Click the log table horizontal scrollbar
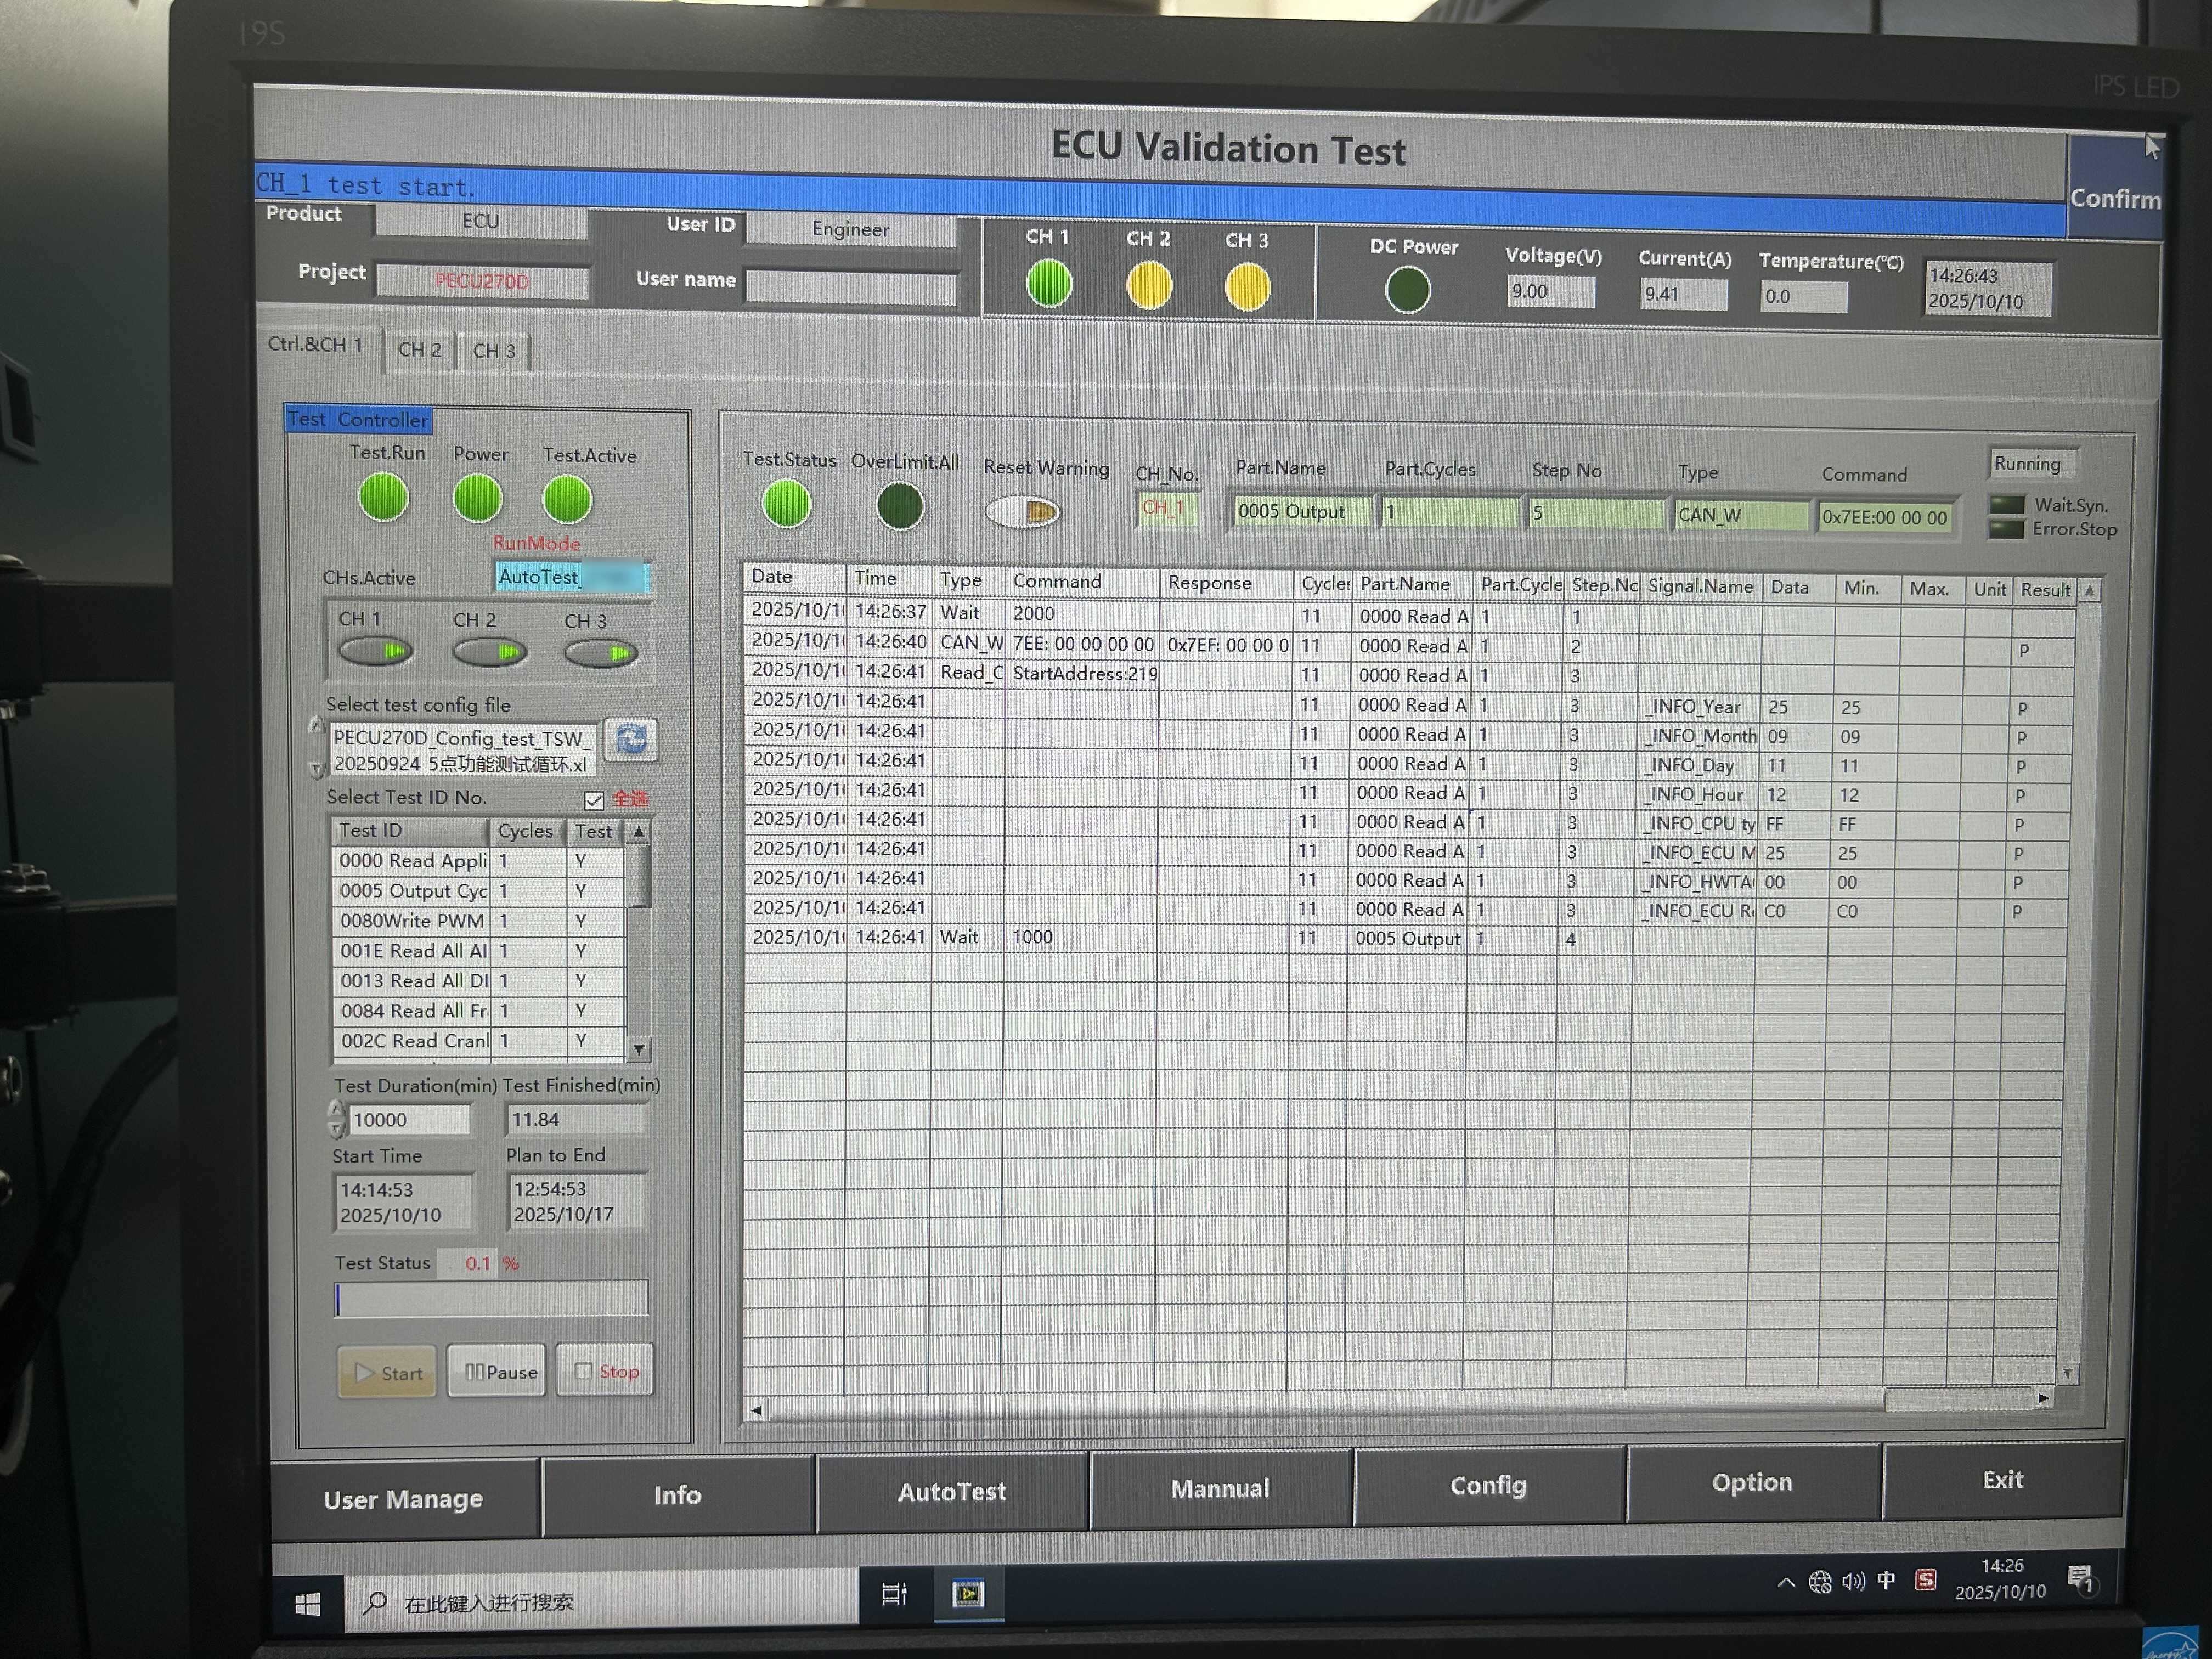 pos(1399,1403)
